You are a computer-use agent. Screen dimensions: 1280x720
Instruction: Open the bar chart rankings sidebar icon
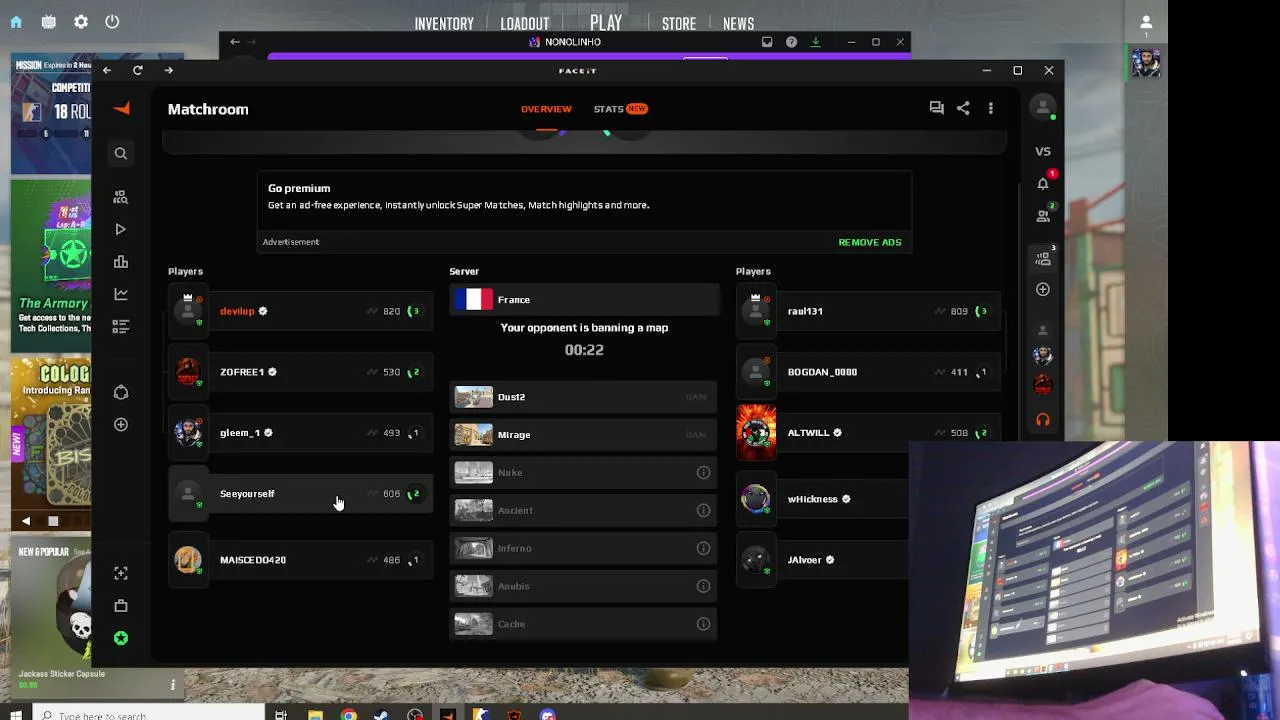[x=121, y=262]
